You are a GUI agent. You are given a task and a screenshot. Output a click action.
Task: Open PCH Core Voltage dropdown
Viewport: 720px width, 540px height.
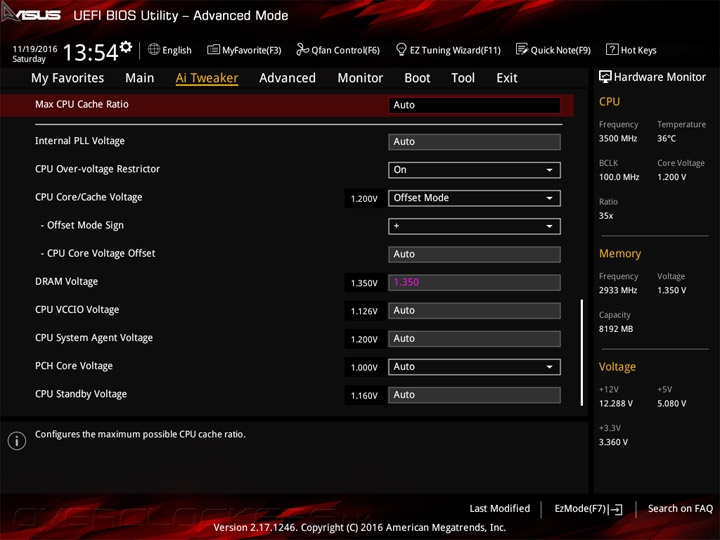pyautogui.click(x=474, y=367)
